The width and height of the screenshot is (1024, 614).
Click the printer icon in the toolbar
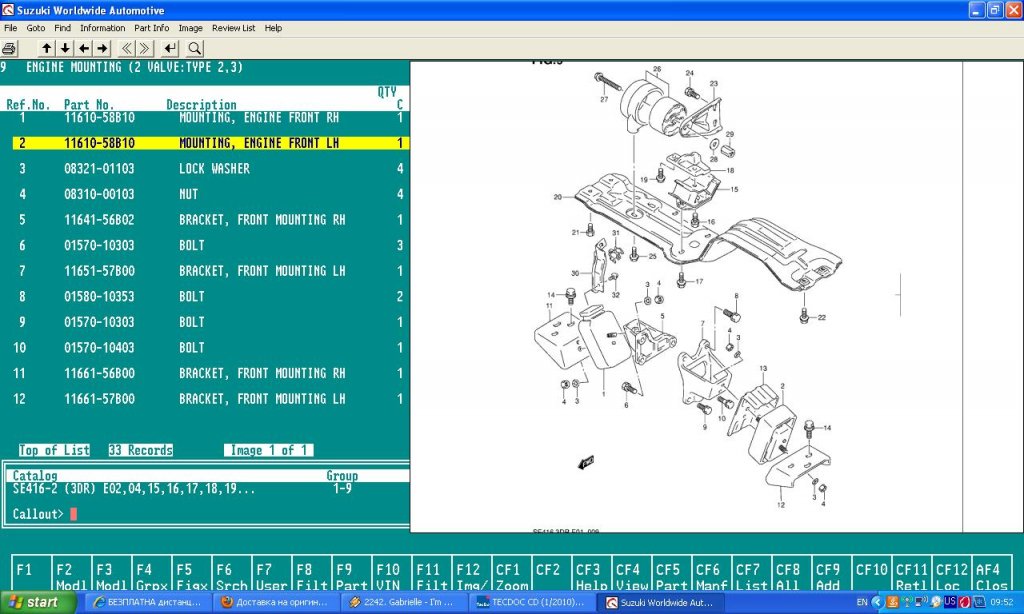pos(10,48)
